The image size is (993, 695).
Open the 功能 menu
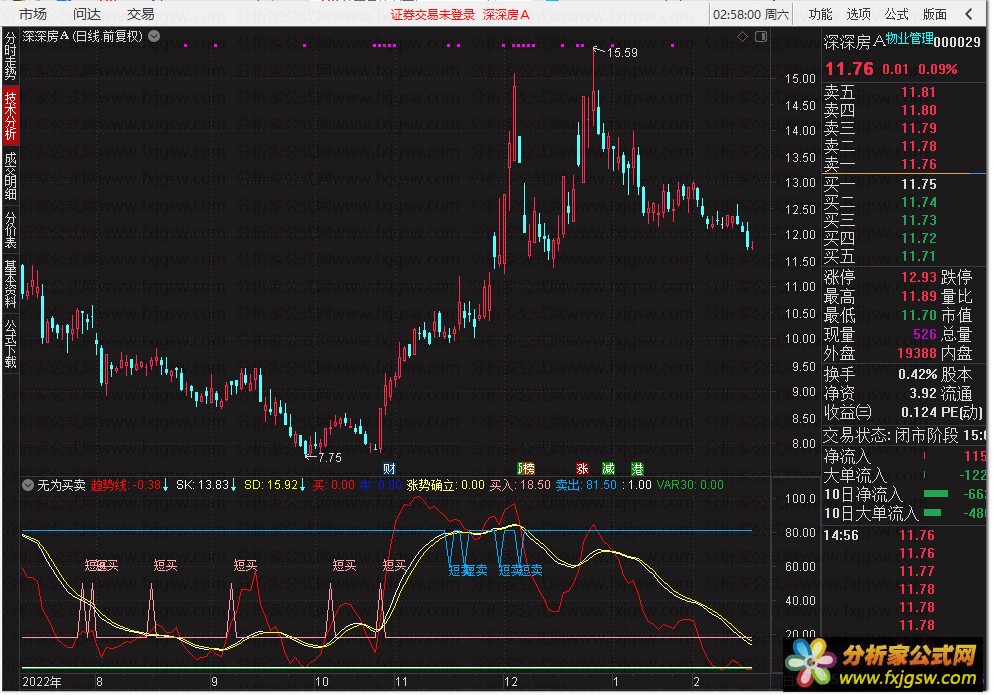point(820,14)
